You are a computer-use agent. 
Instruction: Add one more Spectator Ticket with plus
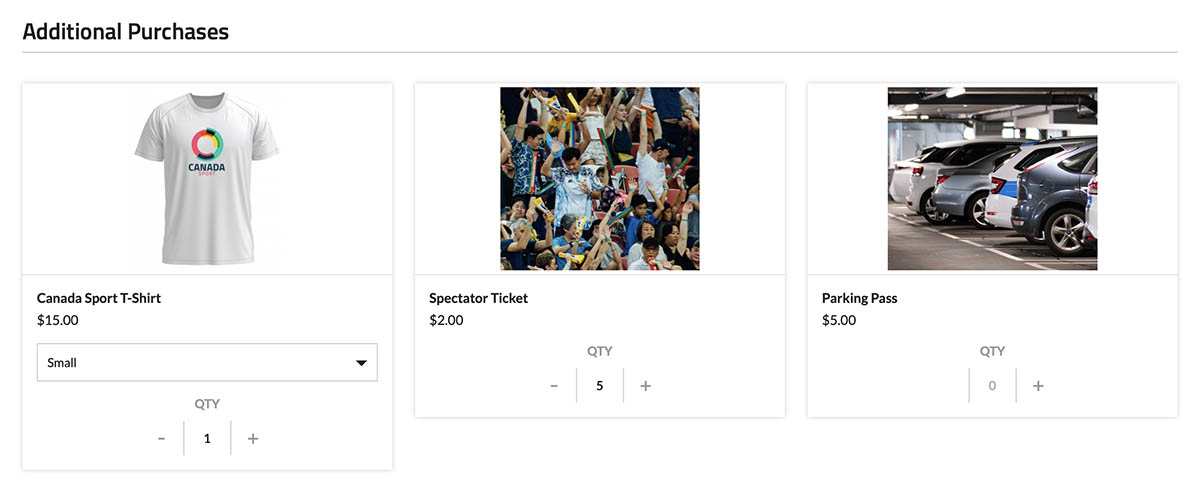click(x=646, y=386)
